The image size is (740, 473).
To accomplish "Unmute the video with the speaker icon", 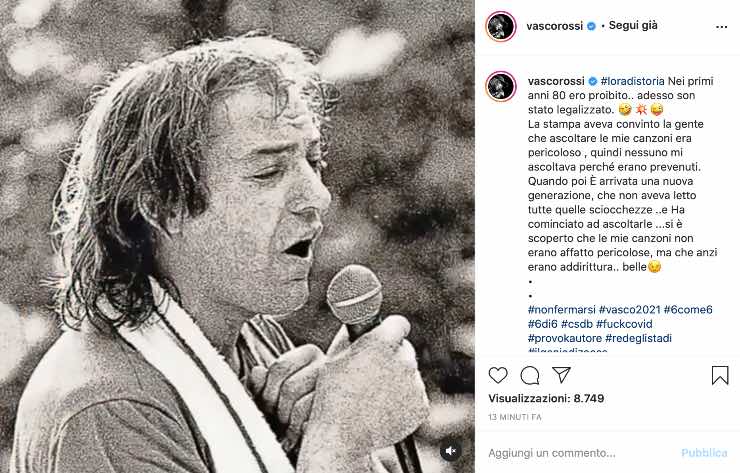I will point(451,451).
